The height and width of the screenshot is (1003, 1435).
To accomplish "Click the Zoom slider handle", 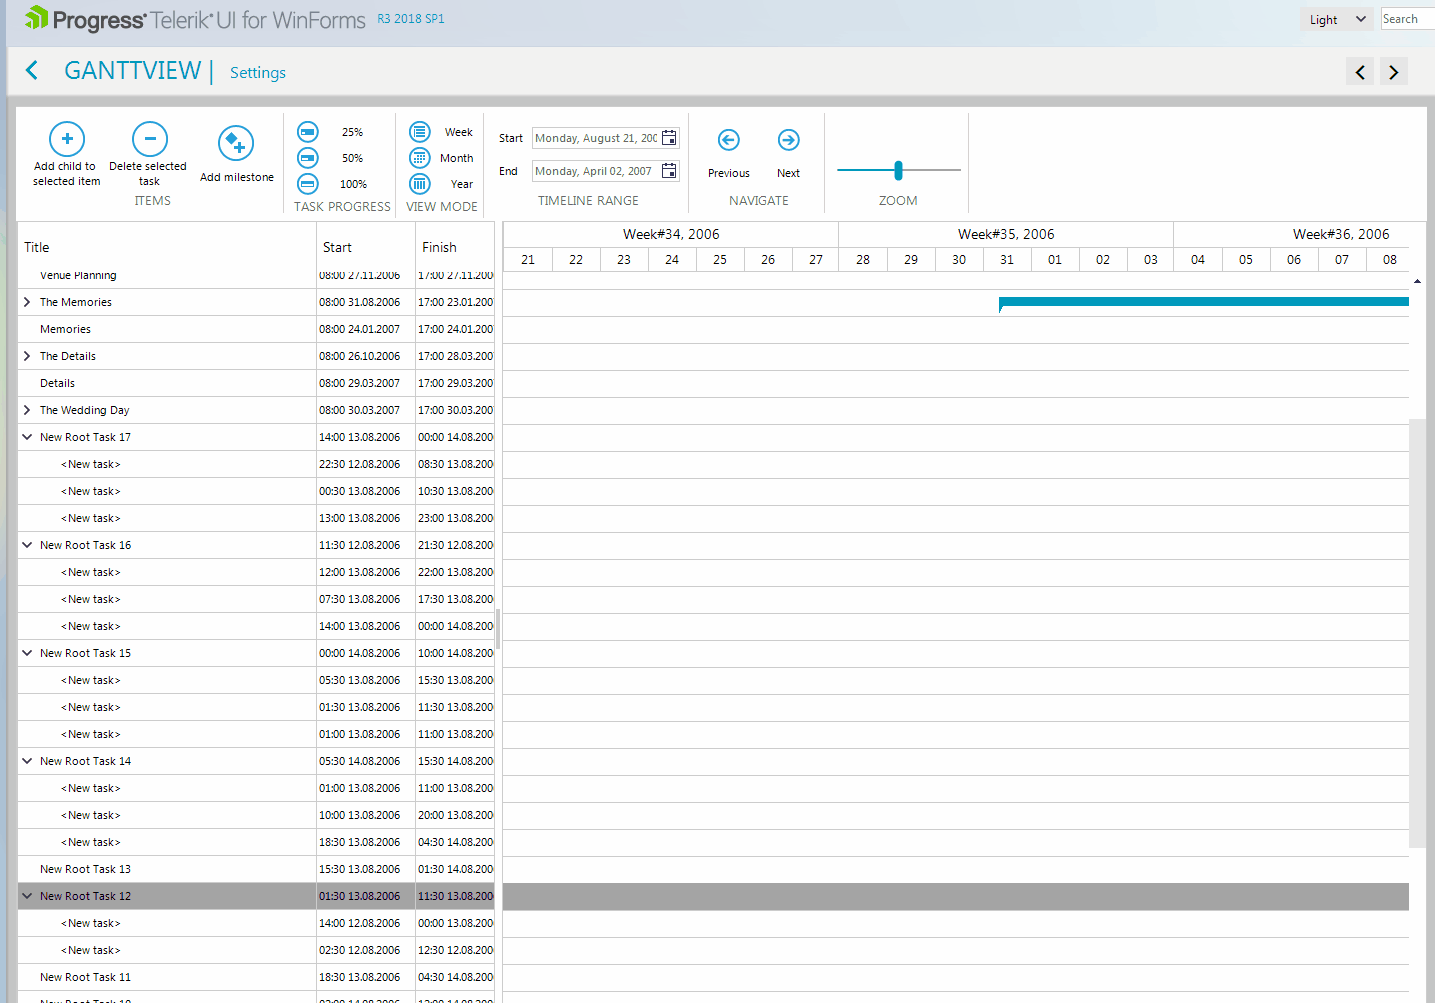I will coord(898,170).
